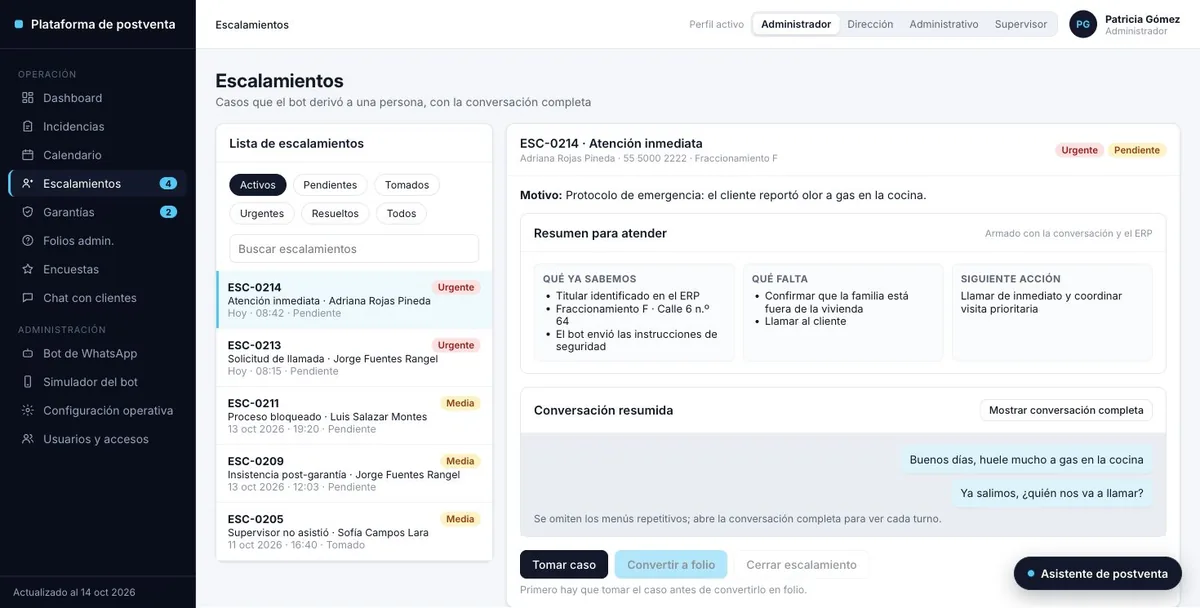Navigate to Folios admin.
The width and height of the screenshot is (1200, 608).
97,241
